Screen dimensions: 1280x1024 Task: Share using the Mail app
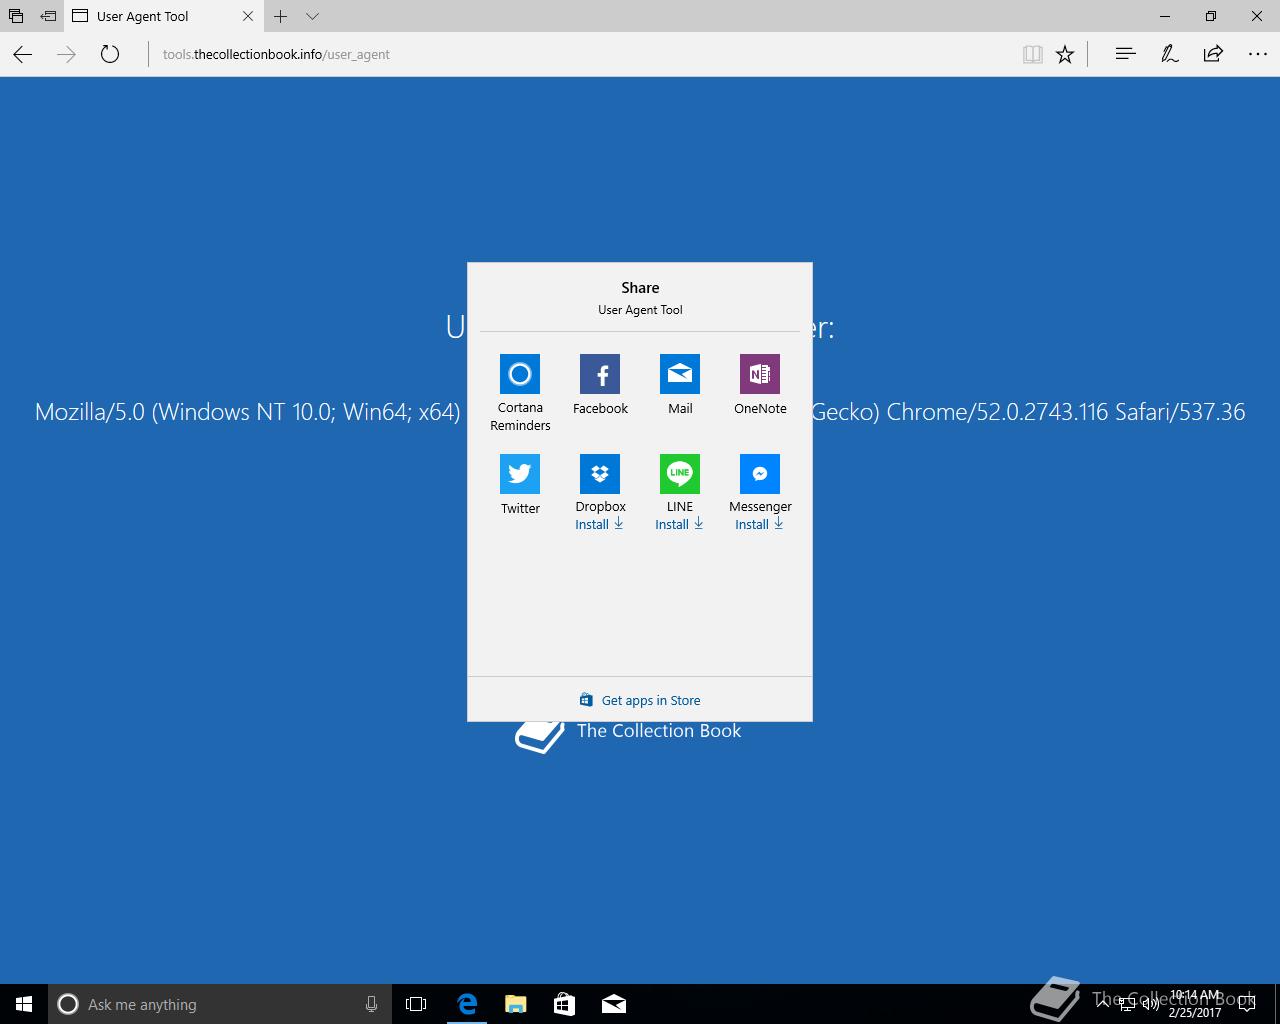point(680,385)
